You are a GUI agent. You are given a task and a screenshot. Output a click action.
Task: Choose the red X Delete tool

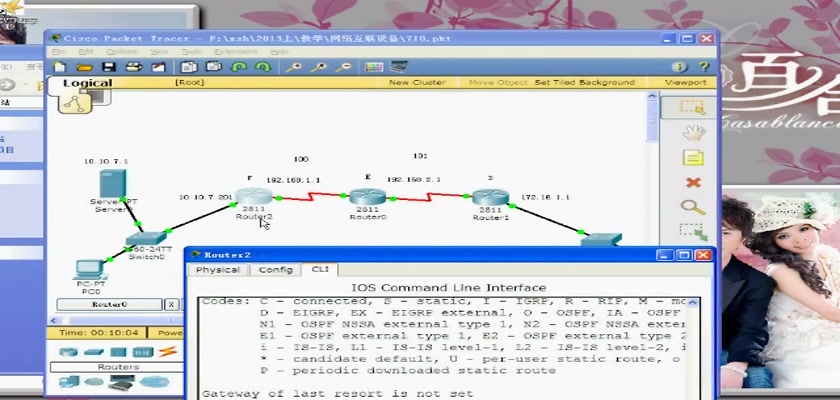[693, 183]
